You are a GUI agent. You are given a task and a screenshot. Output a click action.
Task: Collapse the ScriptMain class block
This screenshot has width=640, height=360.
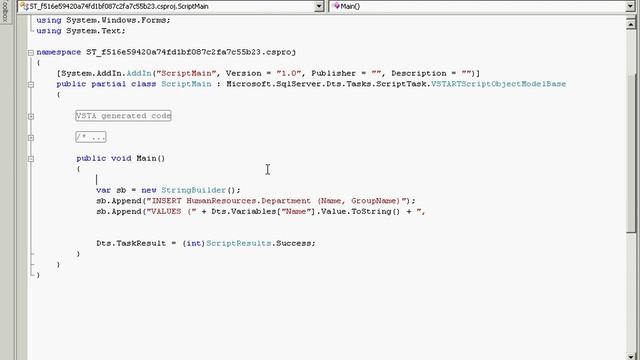pos(31,84)
